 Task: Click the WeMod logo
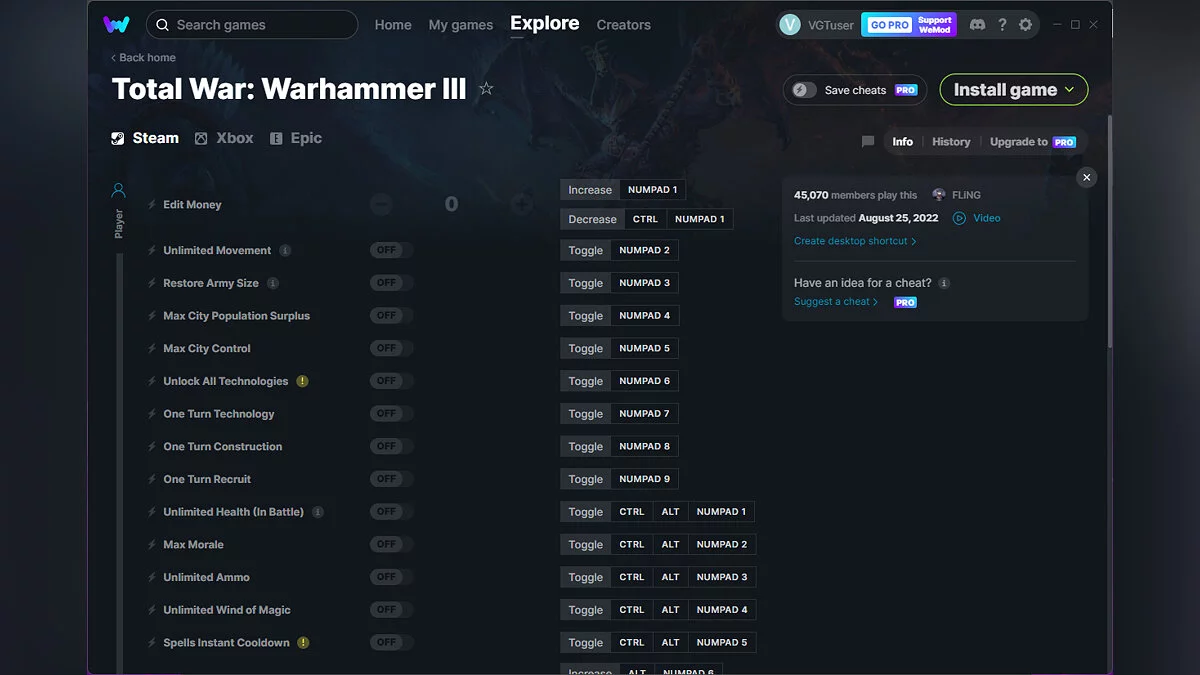117,23
